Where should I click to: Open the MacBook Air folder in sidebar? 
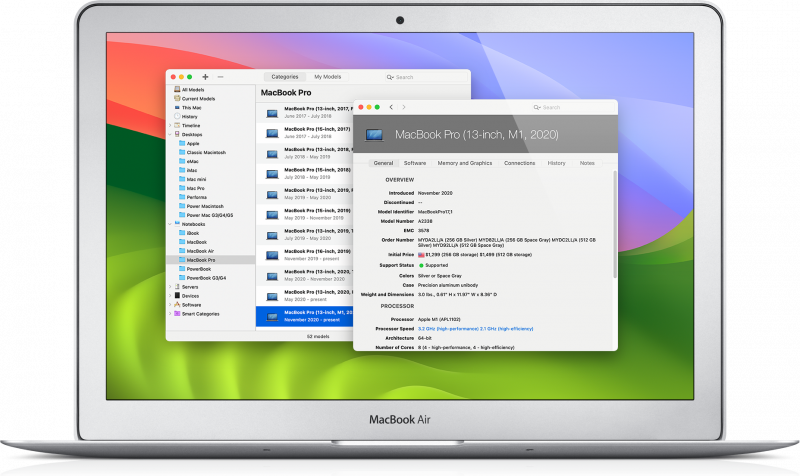tap(200, 251)
